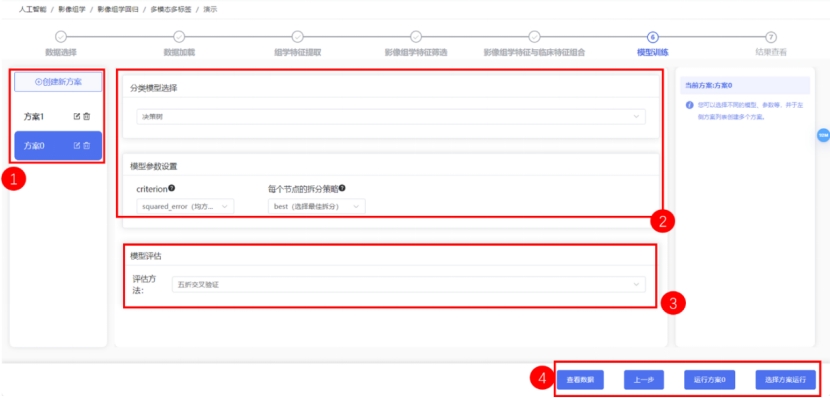Click the chevron arrow of the 五折交叉验证 dropdown
The image size is (830, 398).
click(x=637, y=284)
